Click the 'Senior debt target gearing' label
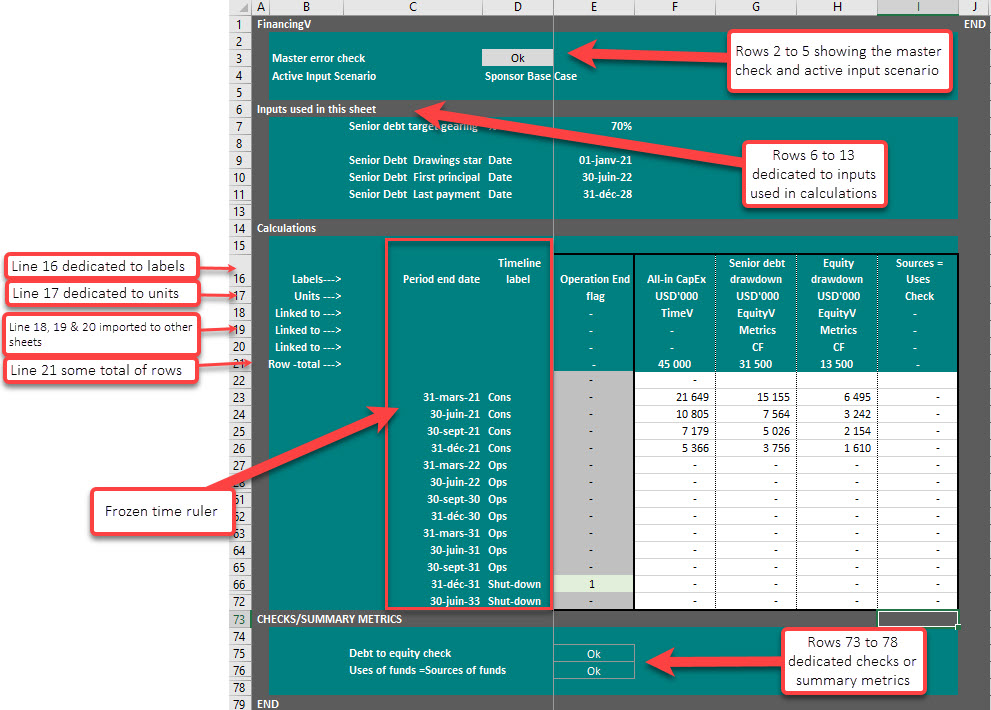Screen dimensions: 991x710 coord(413,126)
